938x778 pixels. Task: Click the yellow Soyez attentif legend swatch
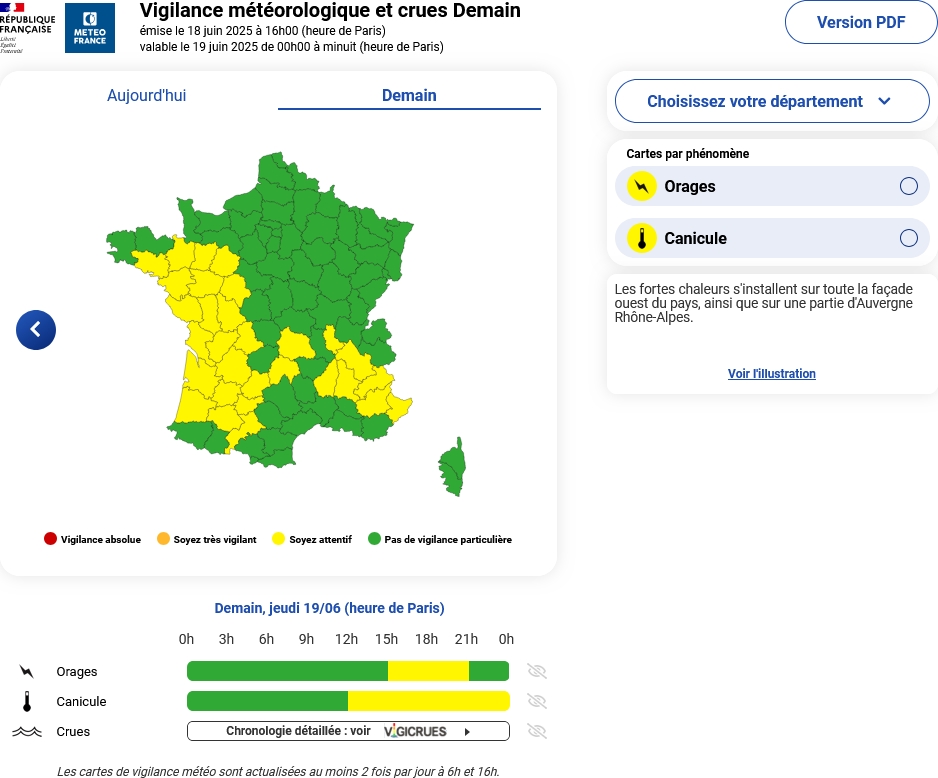click(278, 539)
